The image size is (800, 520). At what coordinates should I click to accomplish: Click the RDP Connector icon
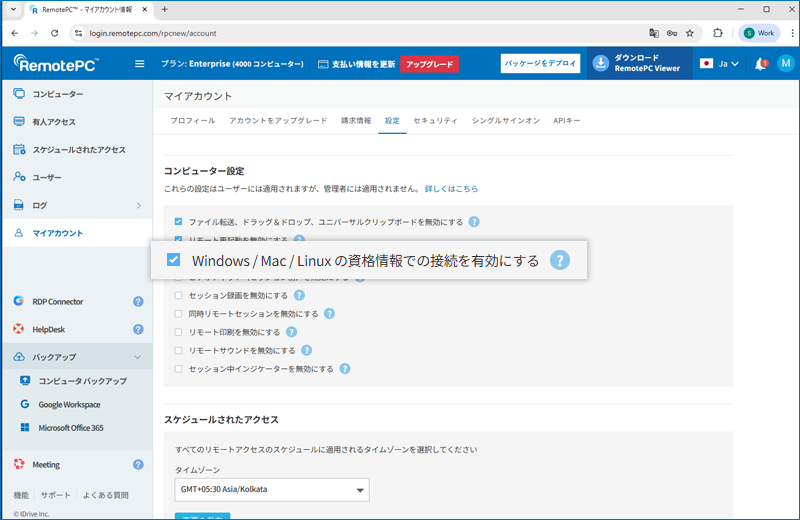(x=19, y=301)
